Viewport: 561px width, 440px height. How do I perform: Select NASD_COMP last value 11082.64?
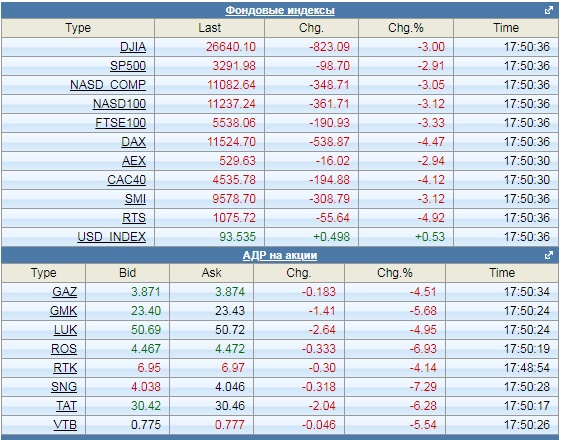(x=231, y=85)
